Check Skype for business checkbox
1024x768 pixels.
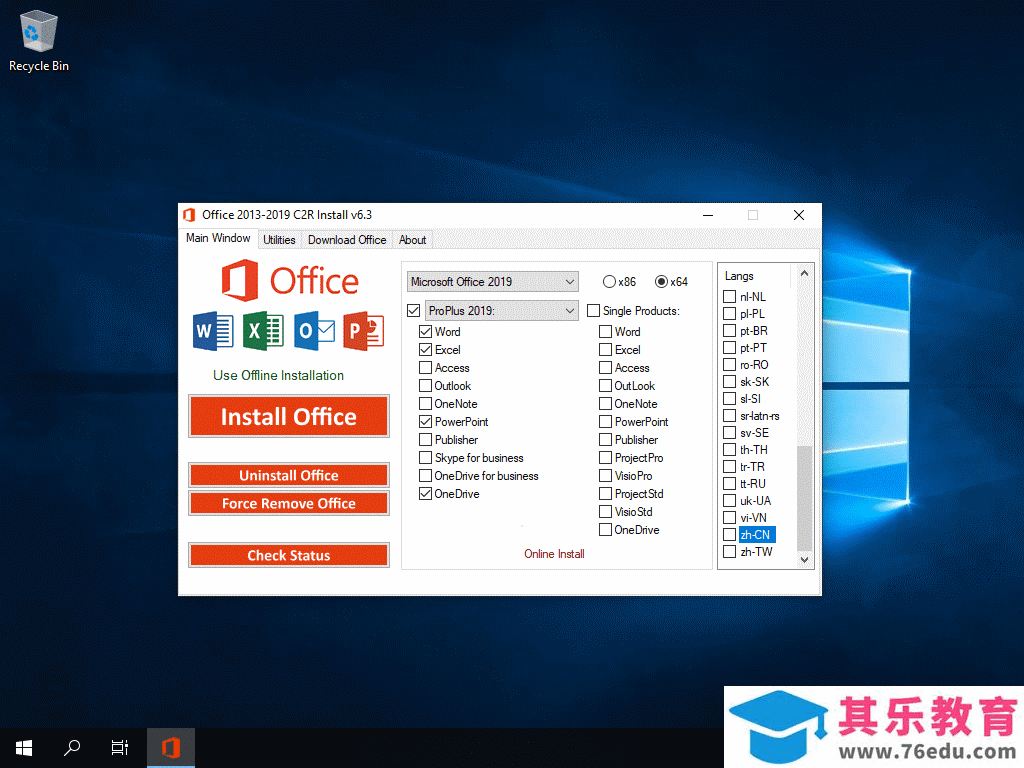pos(425,458)
